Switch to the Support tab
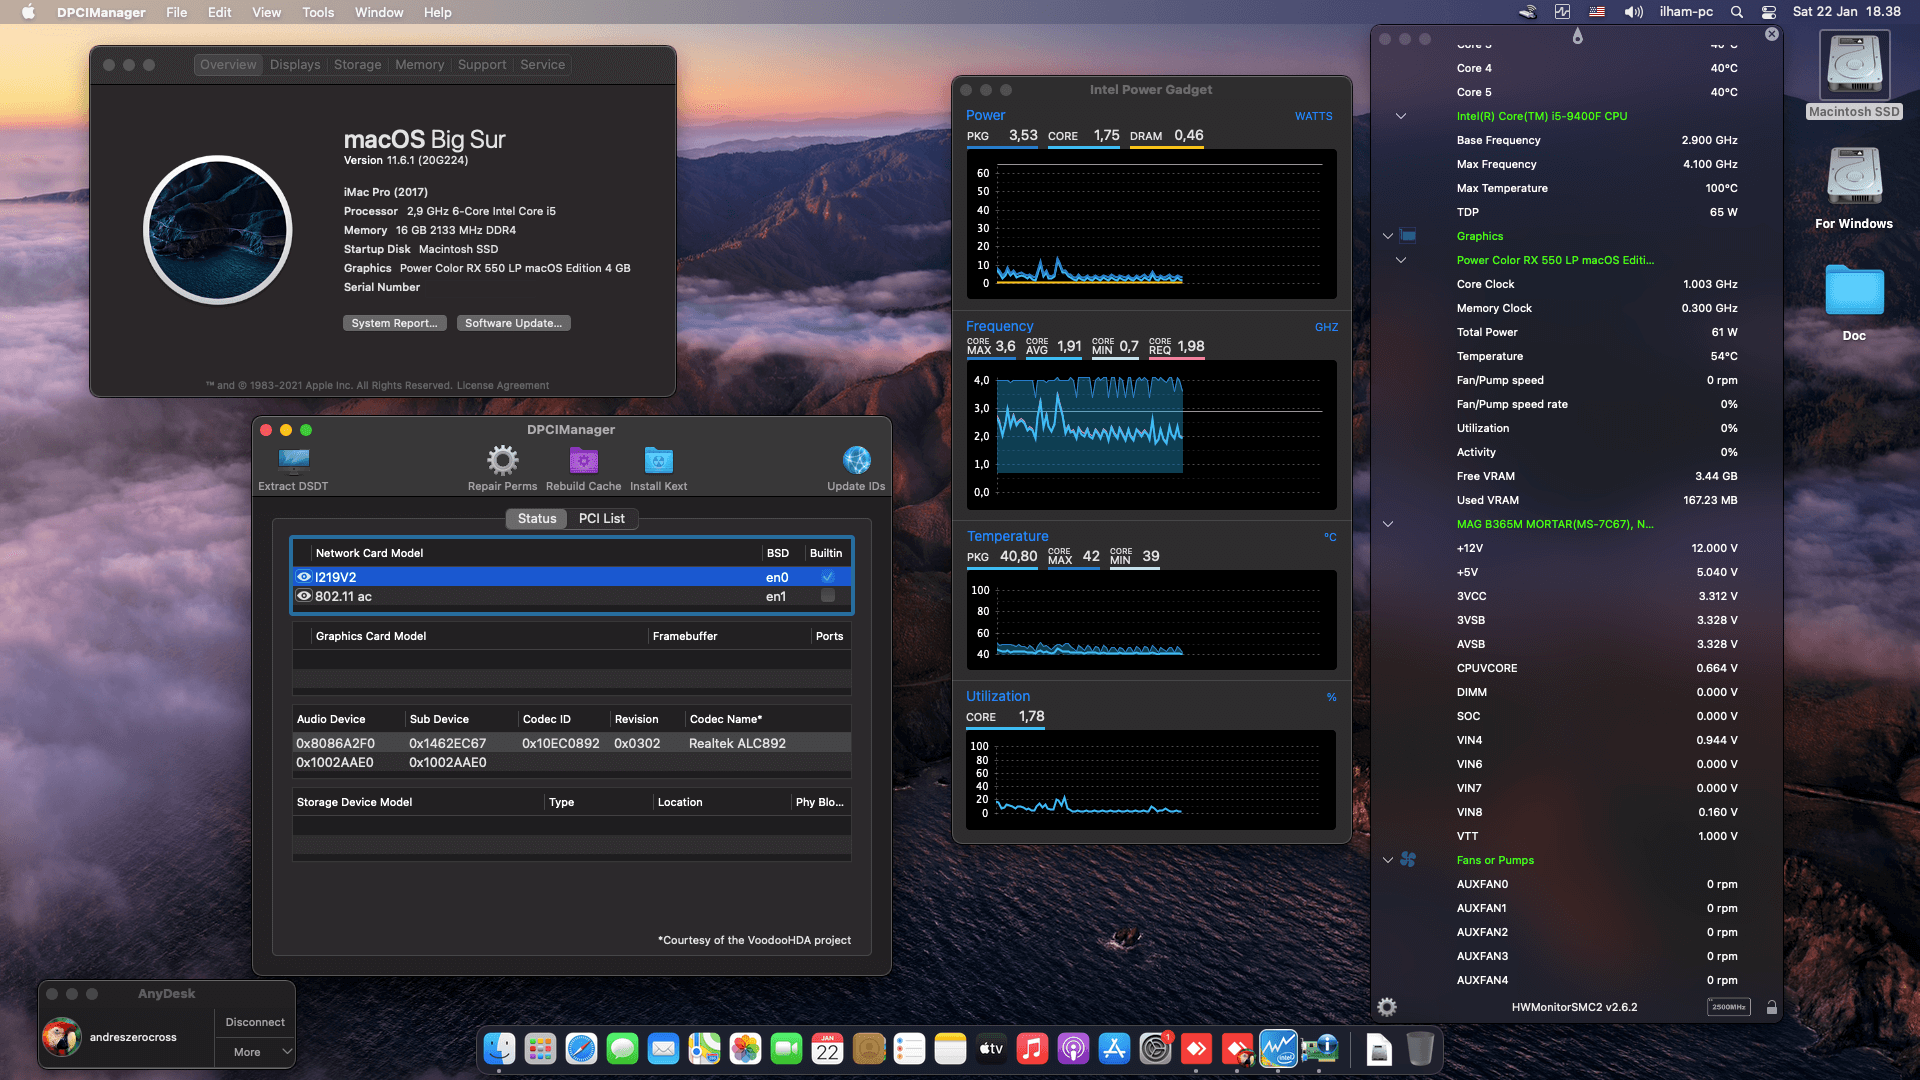This screenshot has width=1920, height=1080. [482, 64]
